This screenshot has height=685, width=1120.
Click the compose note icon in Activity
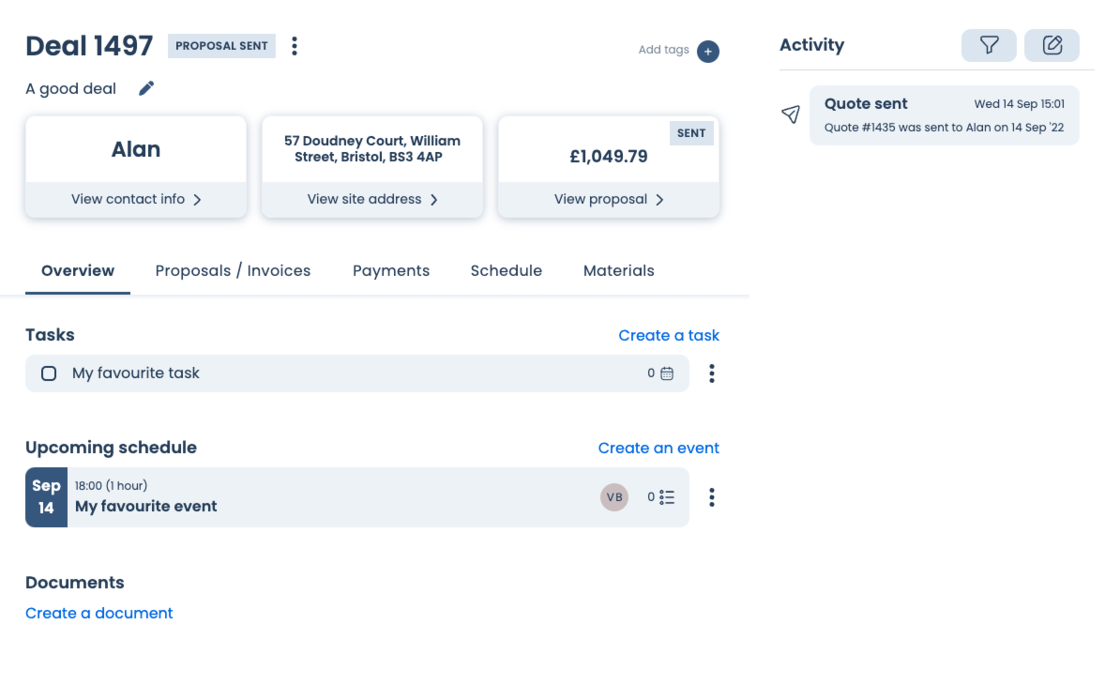pos(1052,45)
